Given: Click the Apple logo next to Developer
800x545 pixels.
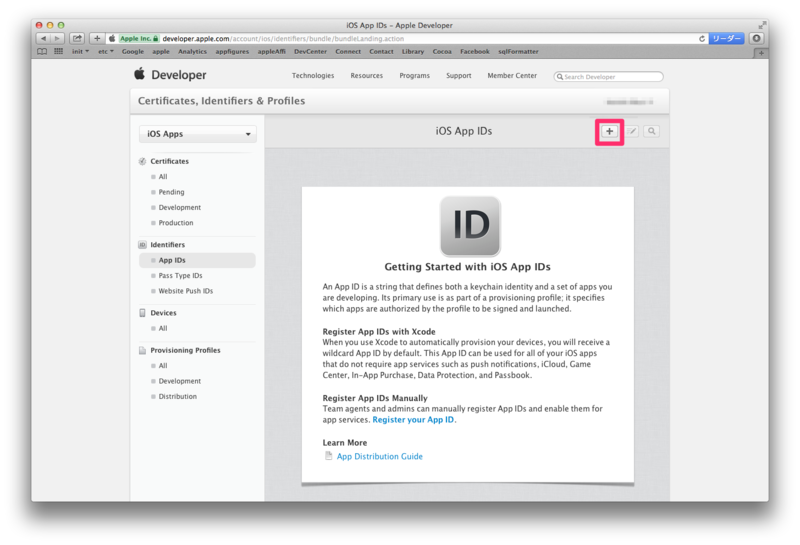Looking at the screenshot, I should pyautogui.click(x=139, y=74).
